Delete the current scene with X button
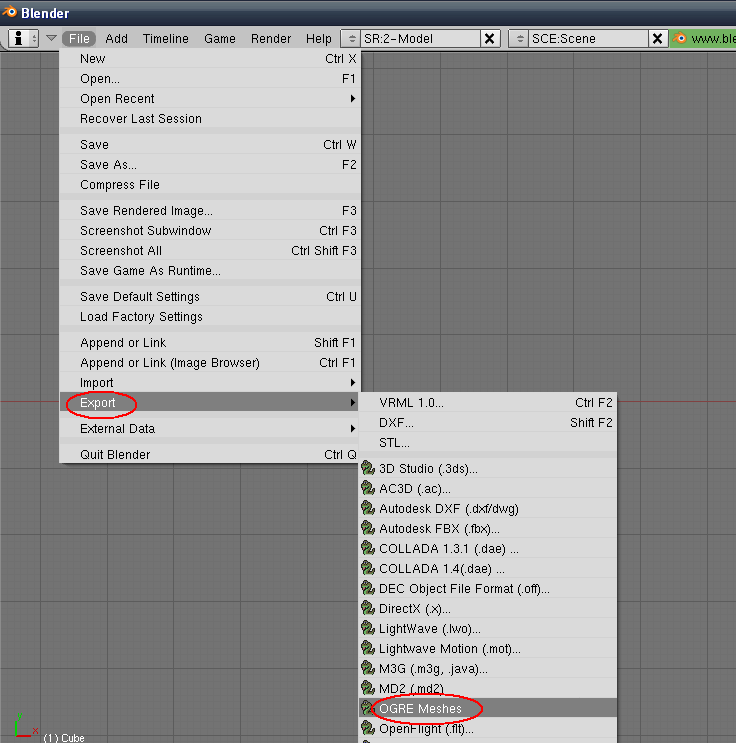The height and width of the screenshot is (743, 736). point(657,38)
